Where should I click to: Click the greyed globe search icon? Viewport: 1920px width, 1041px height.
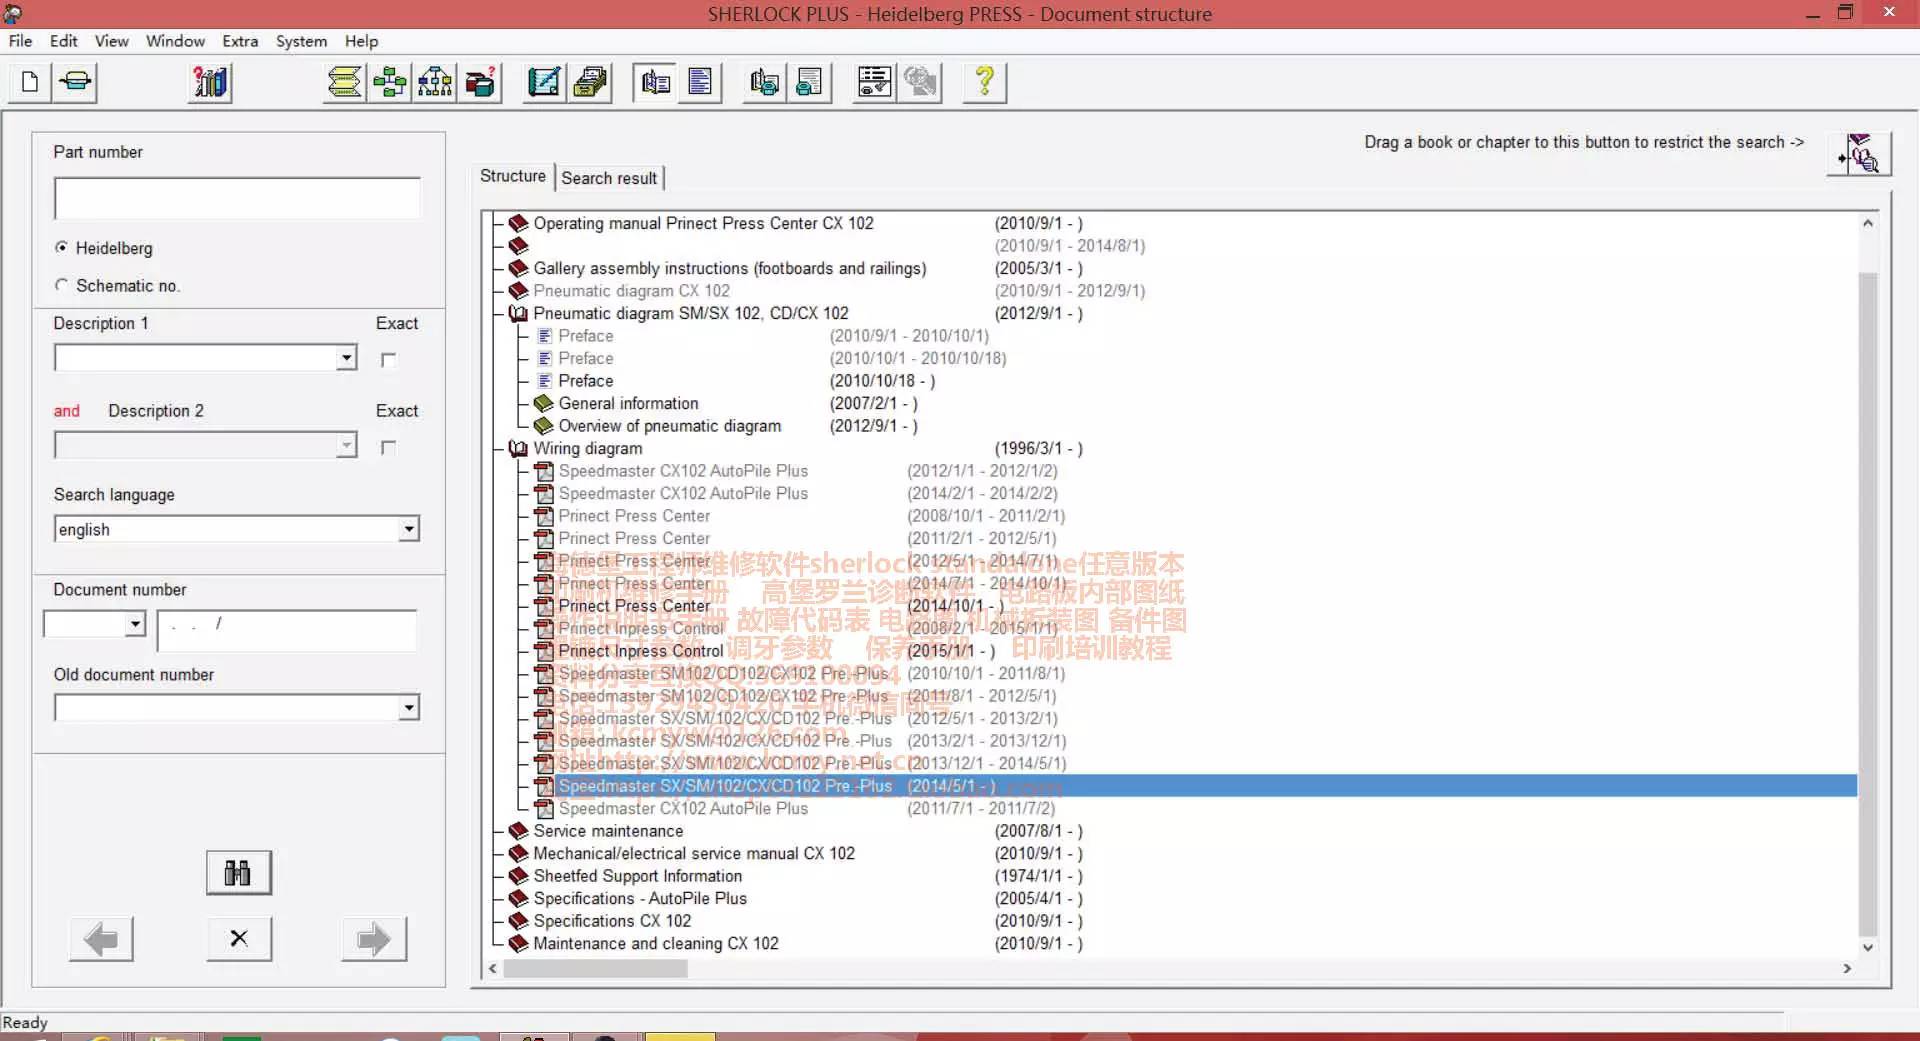(920, 82)
